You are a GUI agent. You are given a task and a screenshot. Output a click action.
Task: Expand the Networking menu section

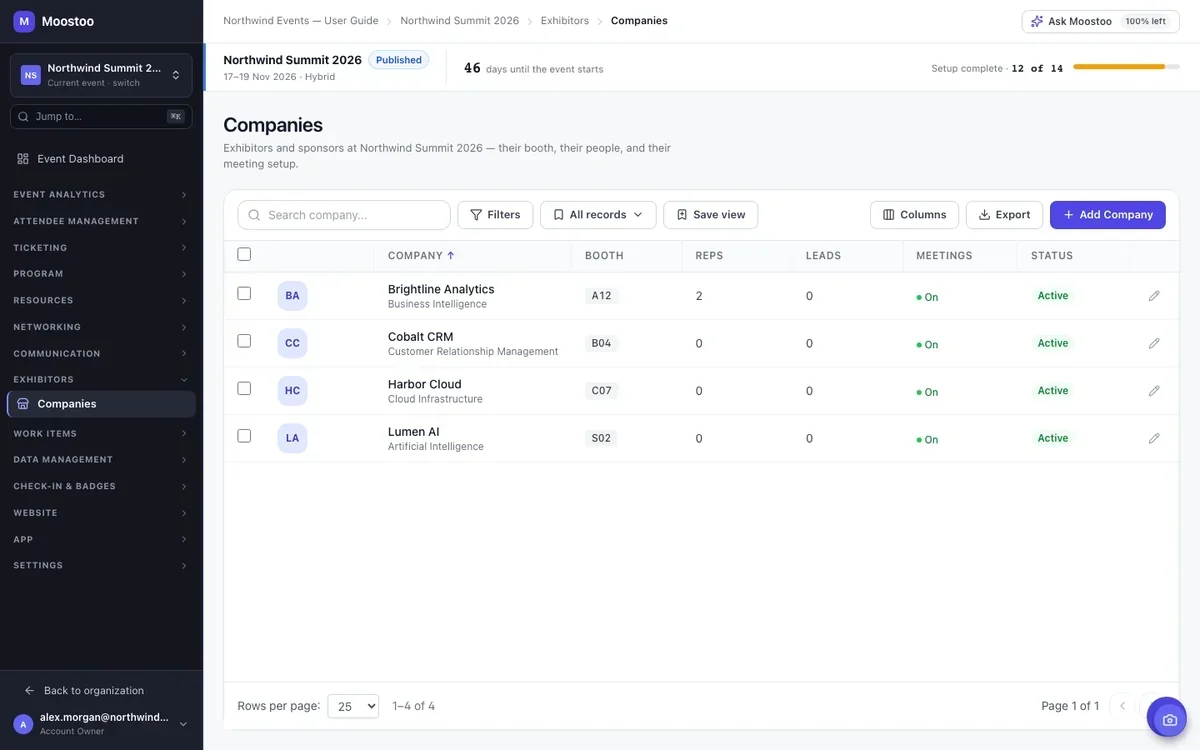click(101, 327)
